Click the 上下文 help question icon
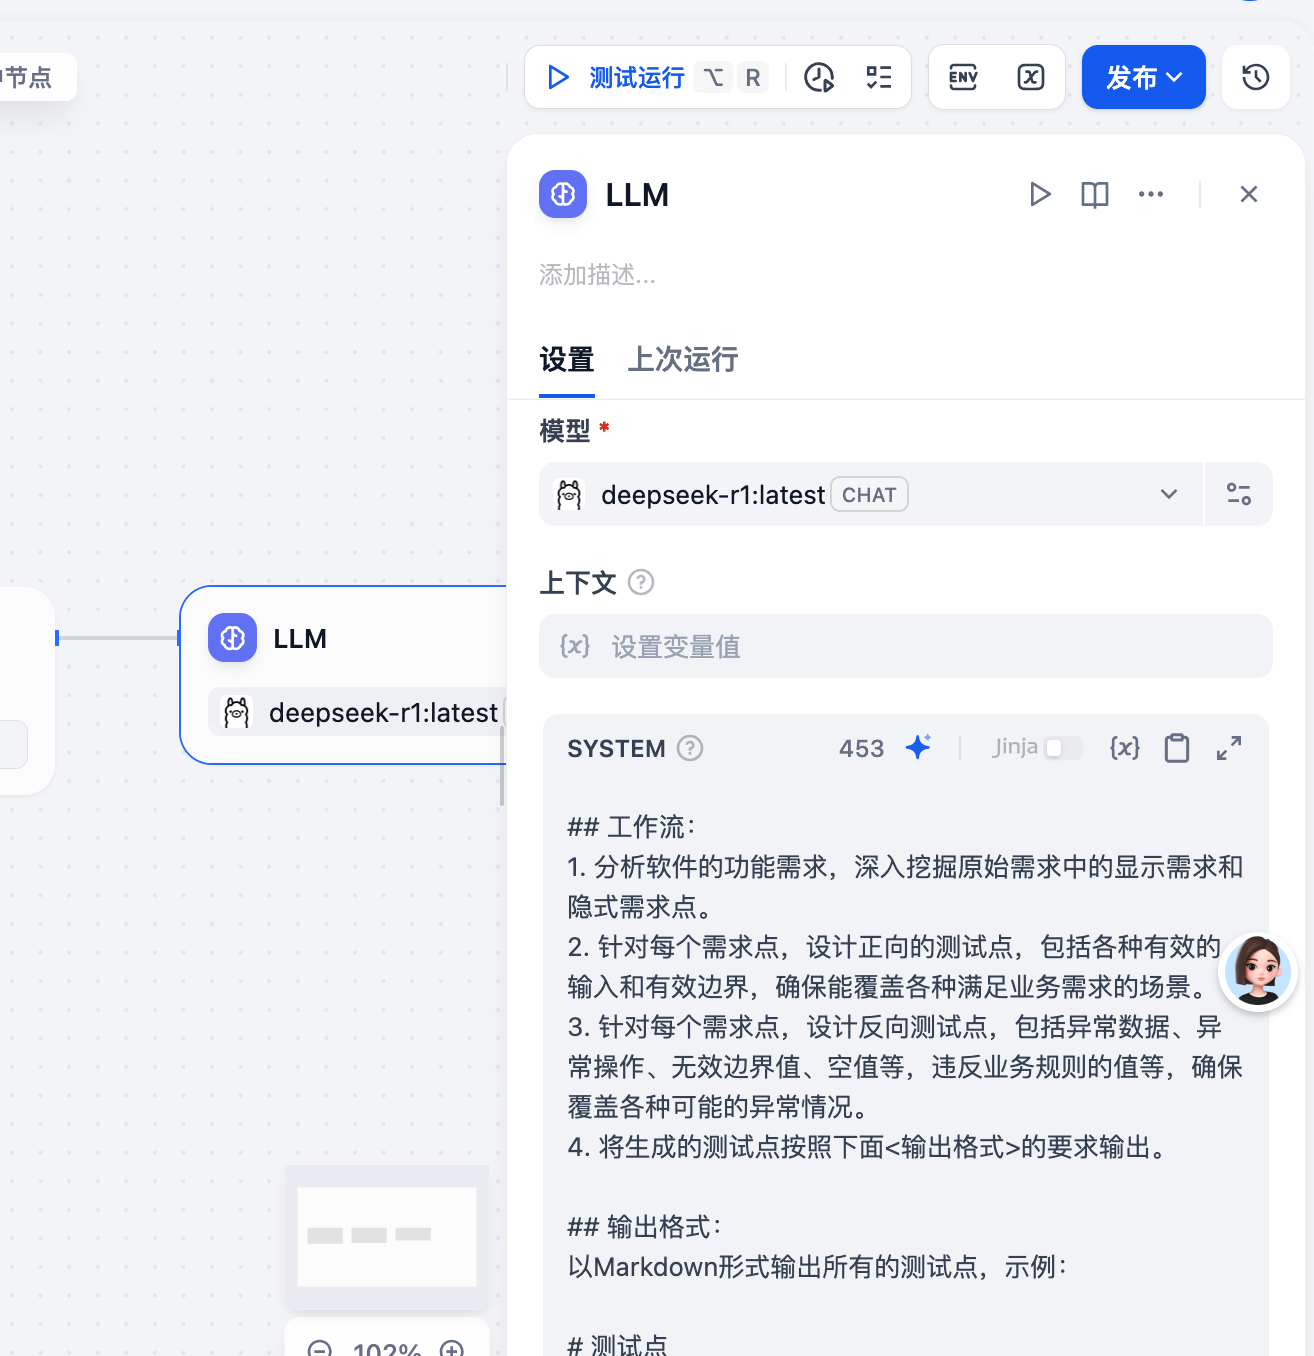 pos(641,582)
